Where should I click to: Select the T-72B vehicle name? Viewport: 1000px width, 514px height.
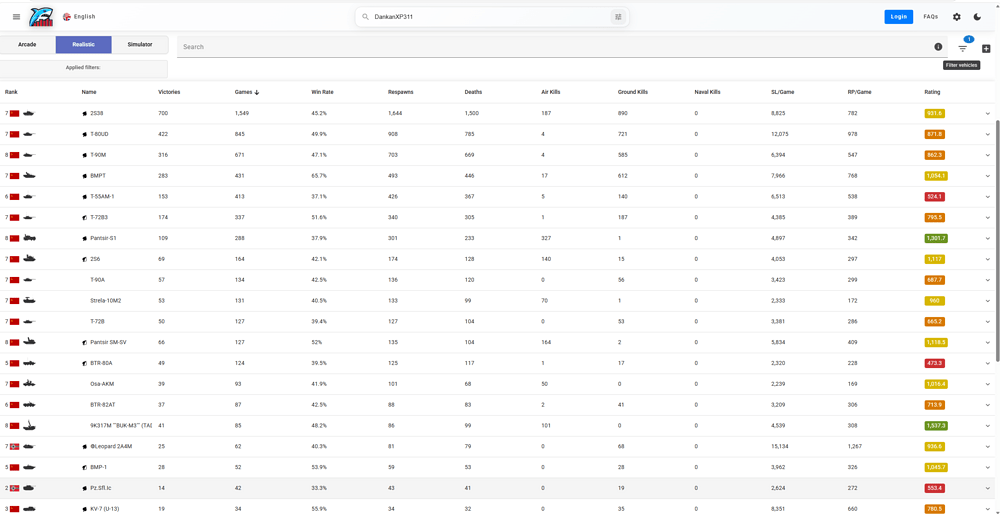tap(98, 321)
